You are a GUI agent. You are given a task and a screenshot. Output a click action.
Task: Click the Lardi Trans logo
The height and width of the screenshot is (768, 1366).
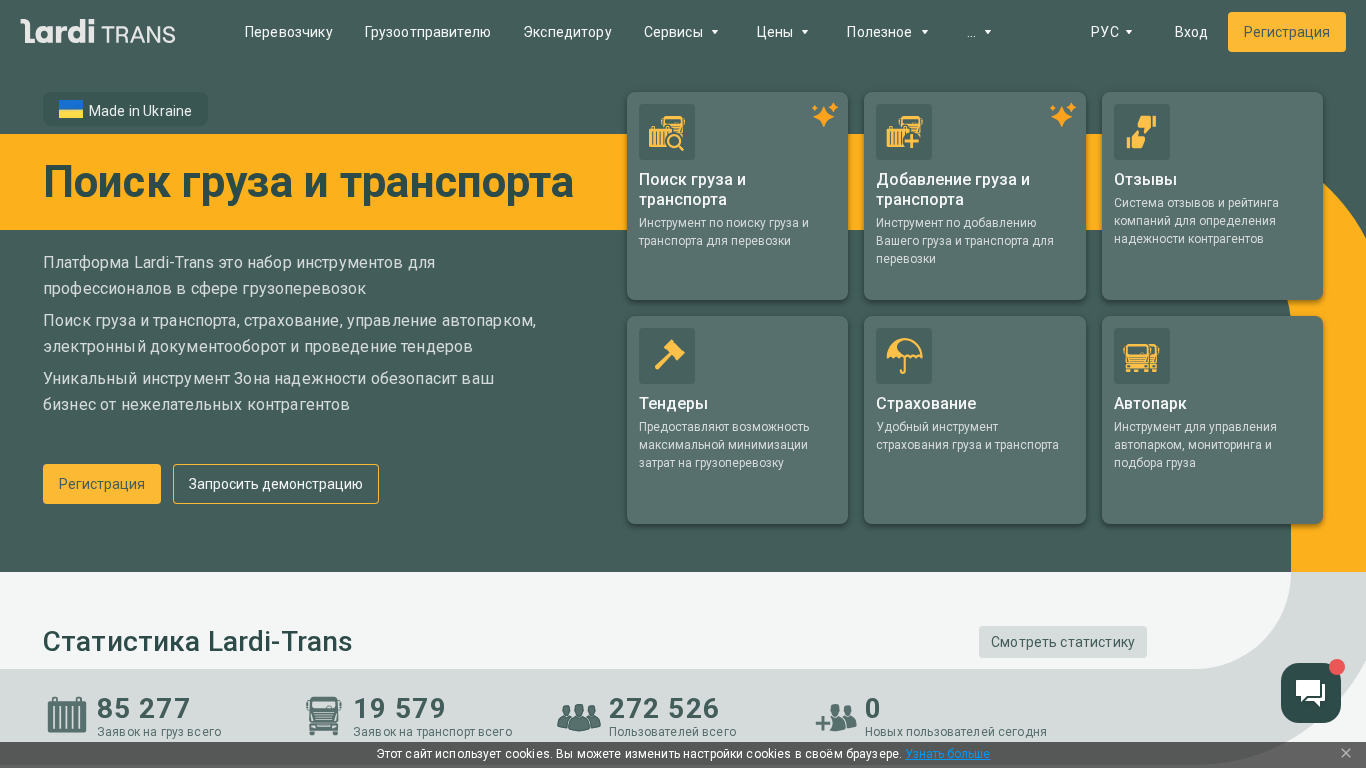(x=98, y=32)
